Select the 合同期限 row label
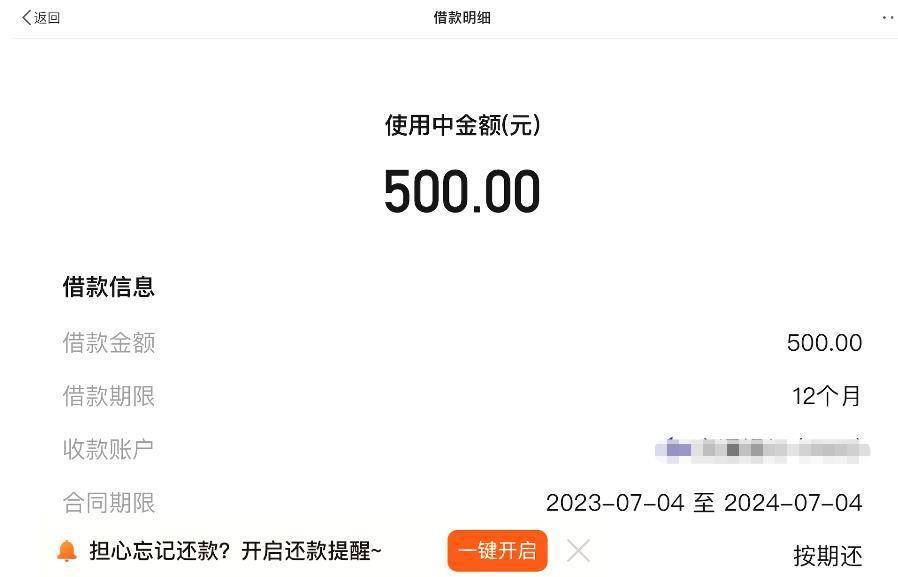The height and width of the screenshot is (577, 898). click(109, 503)
